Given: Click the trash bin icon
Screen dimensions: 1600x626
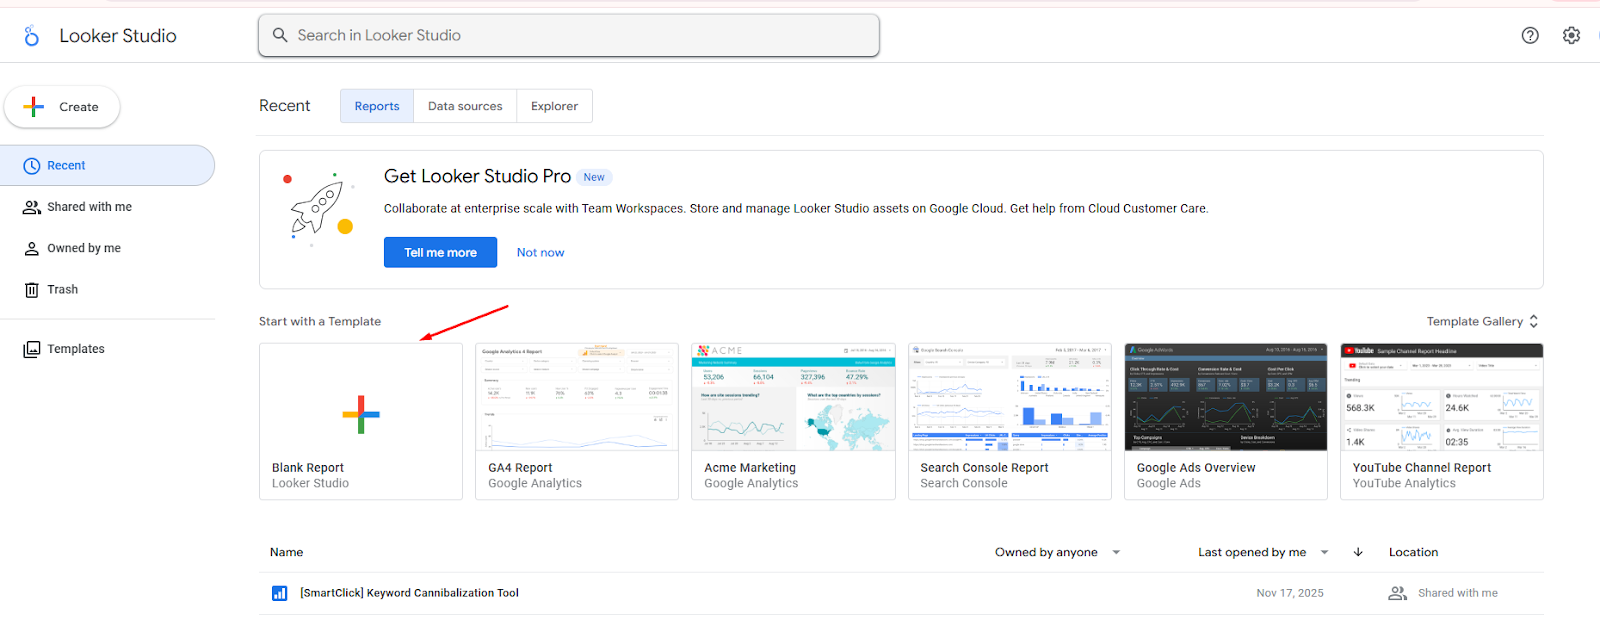Looking at the screenshot, I should pos(32,290).
